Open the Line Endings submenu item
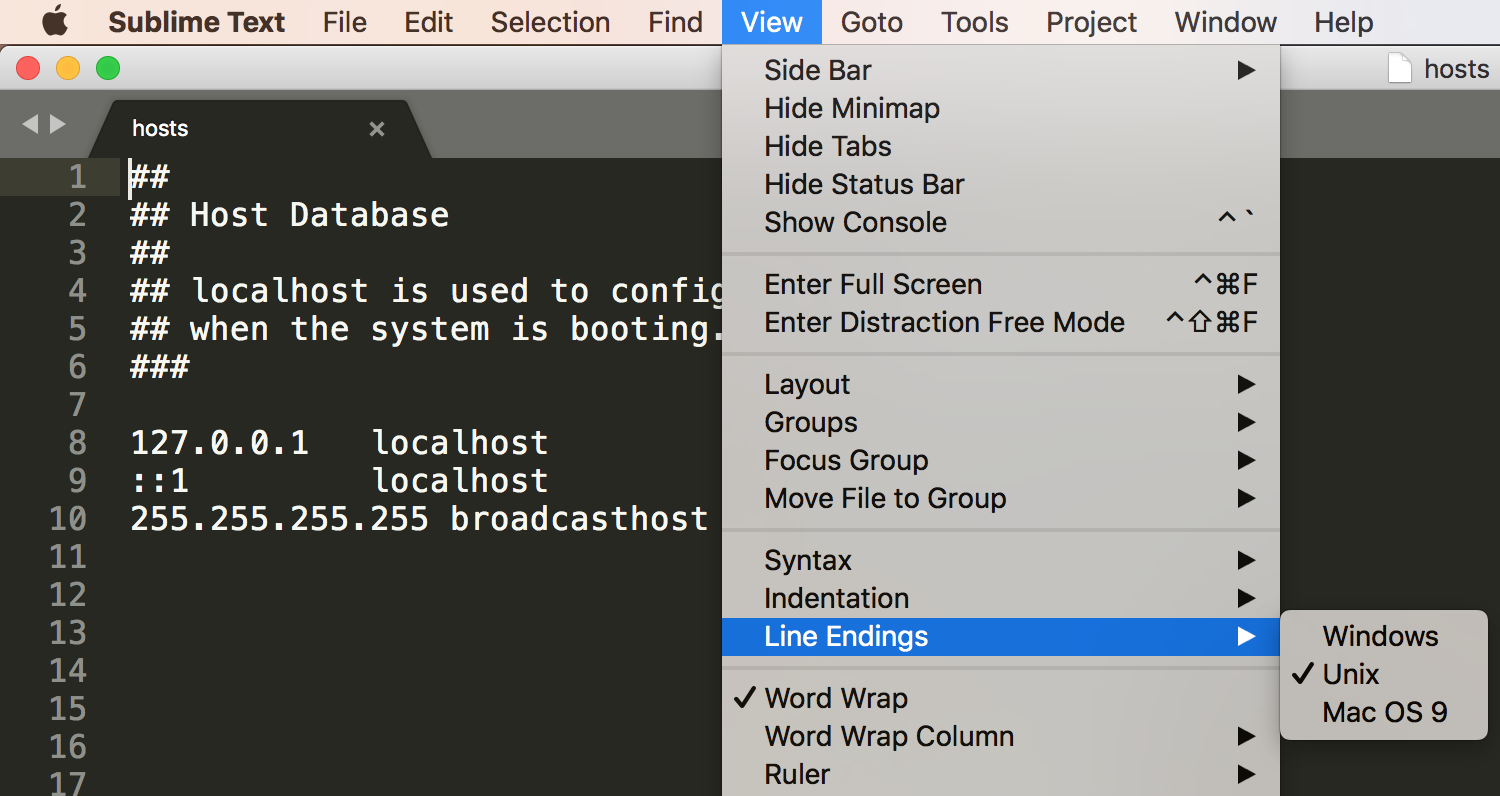 1001,636
